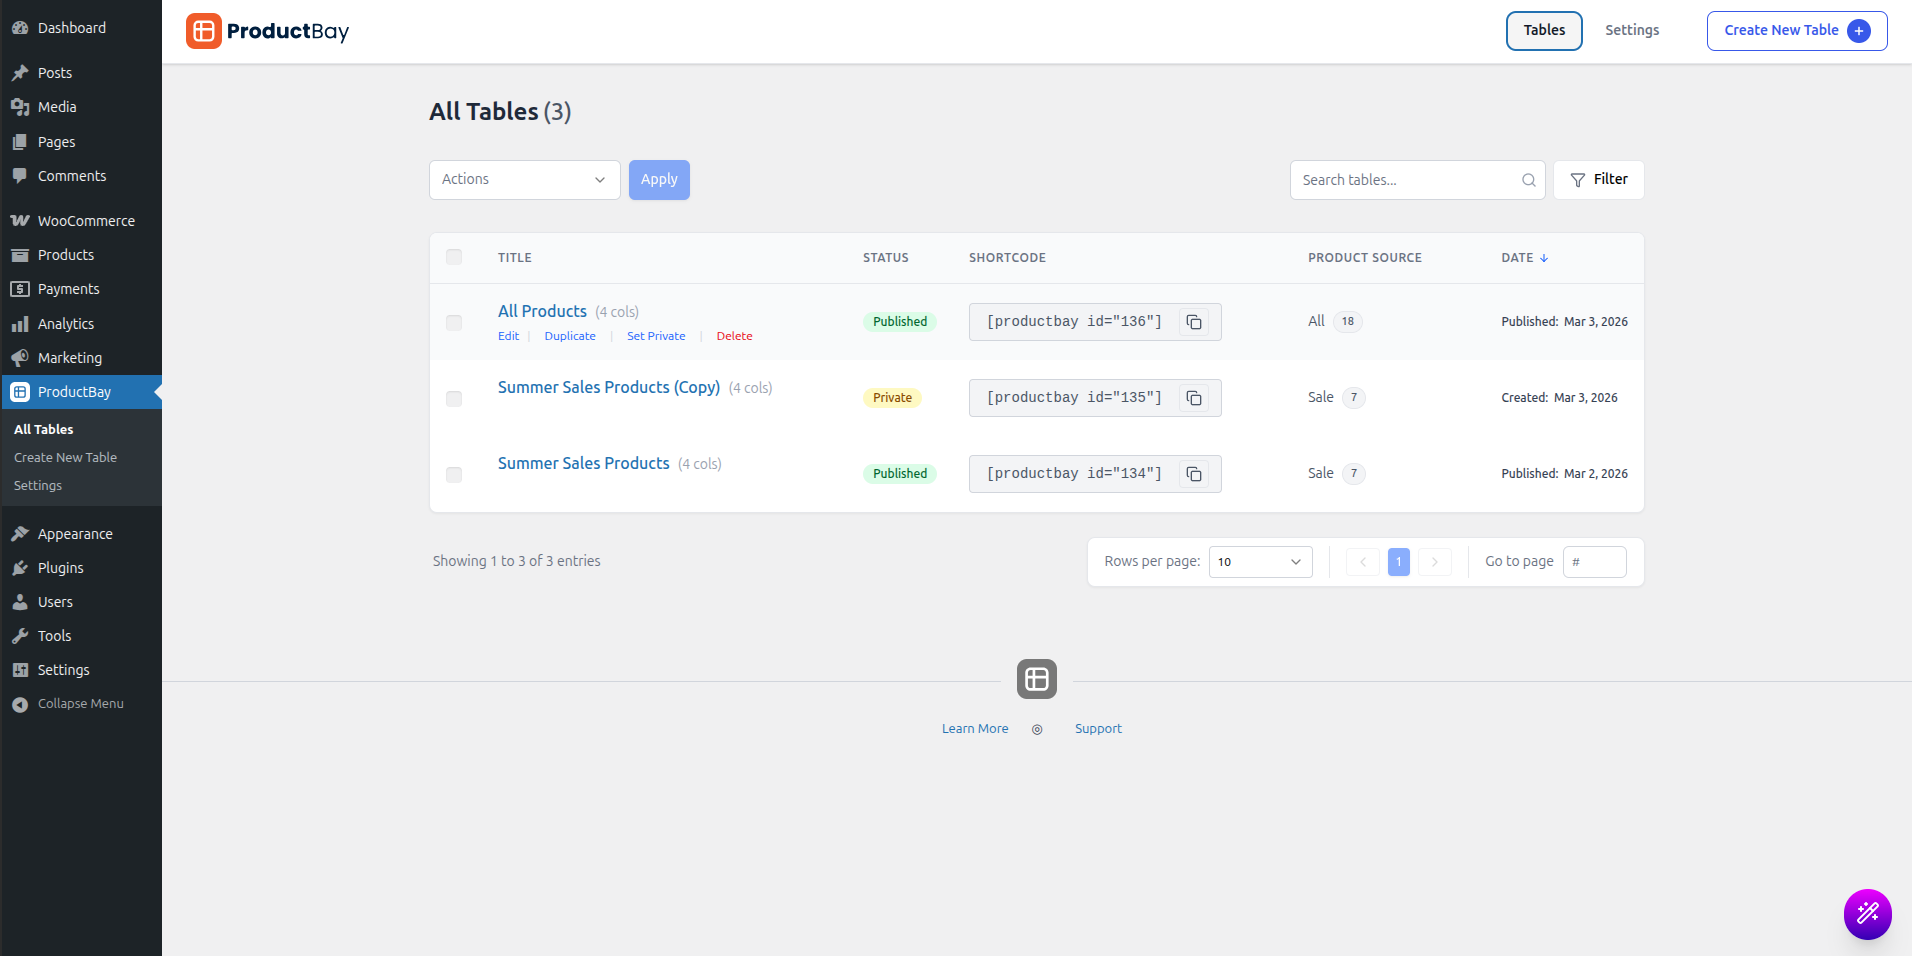Open the Edit link for All Products
The width and height of the screenshot is (1912, 956).
coord(508,335)
